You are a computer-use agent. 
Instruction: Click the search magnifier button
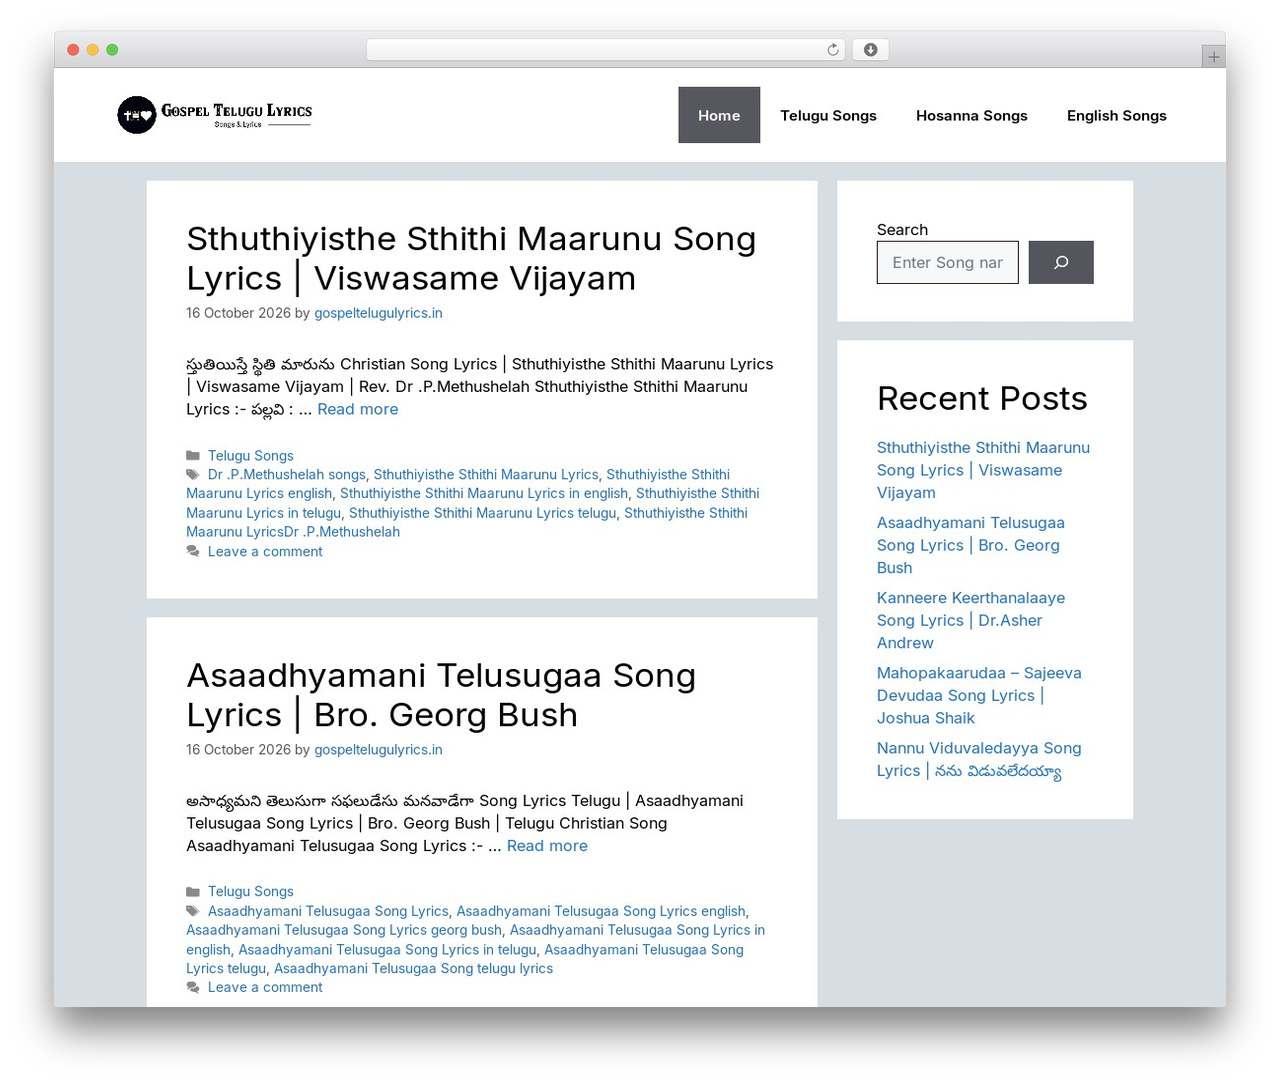point(1061,262)
